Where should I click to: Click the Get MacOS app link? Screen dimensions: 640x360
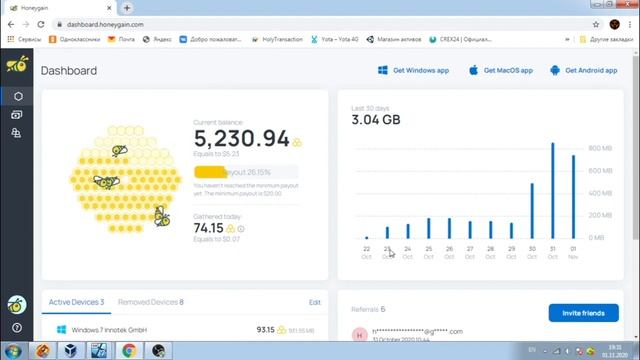tap(501, 70)
